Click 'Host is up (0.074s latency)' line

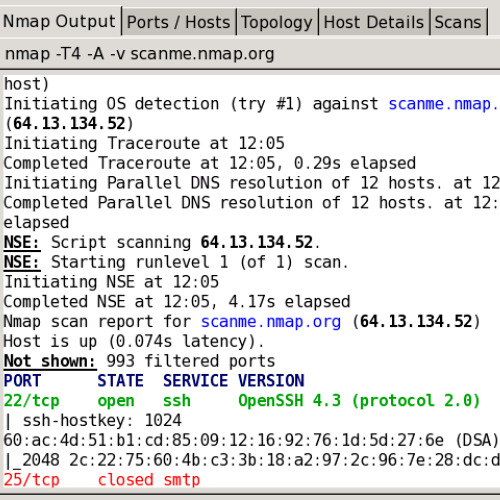tap(134, 342)
